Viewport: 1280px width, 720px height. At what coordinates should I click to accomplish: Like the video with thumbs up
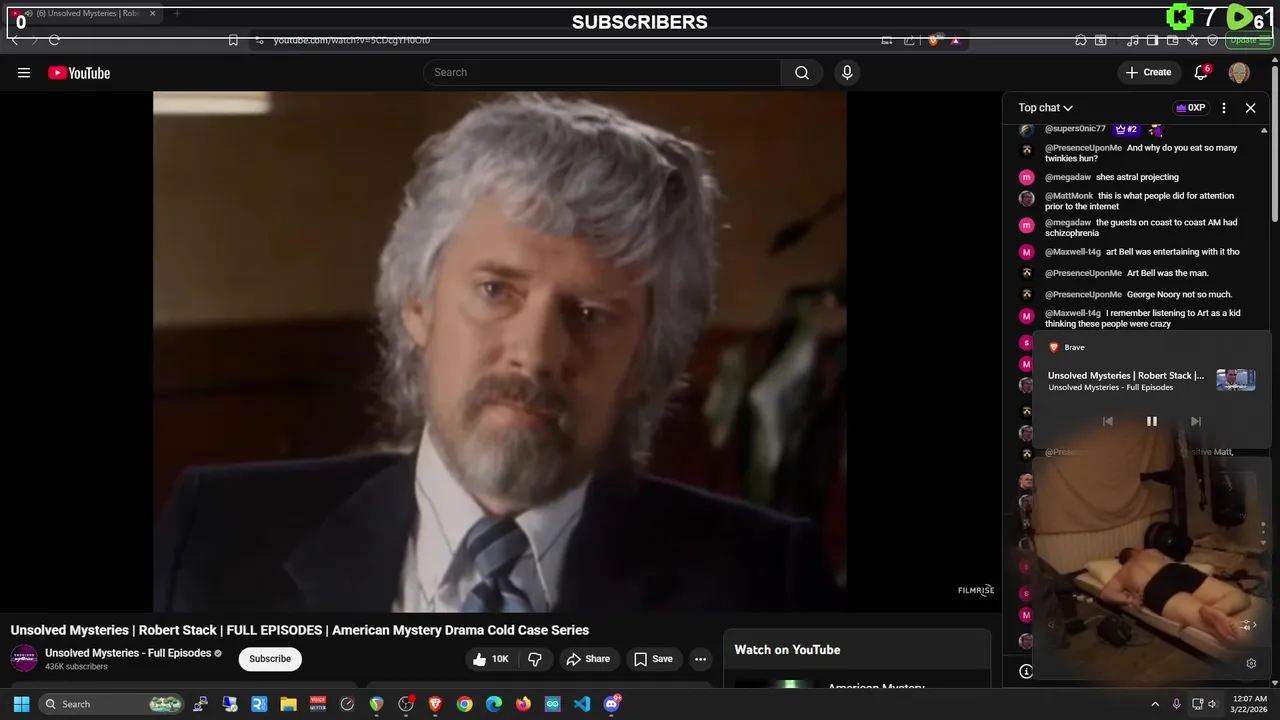(490, 659)
